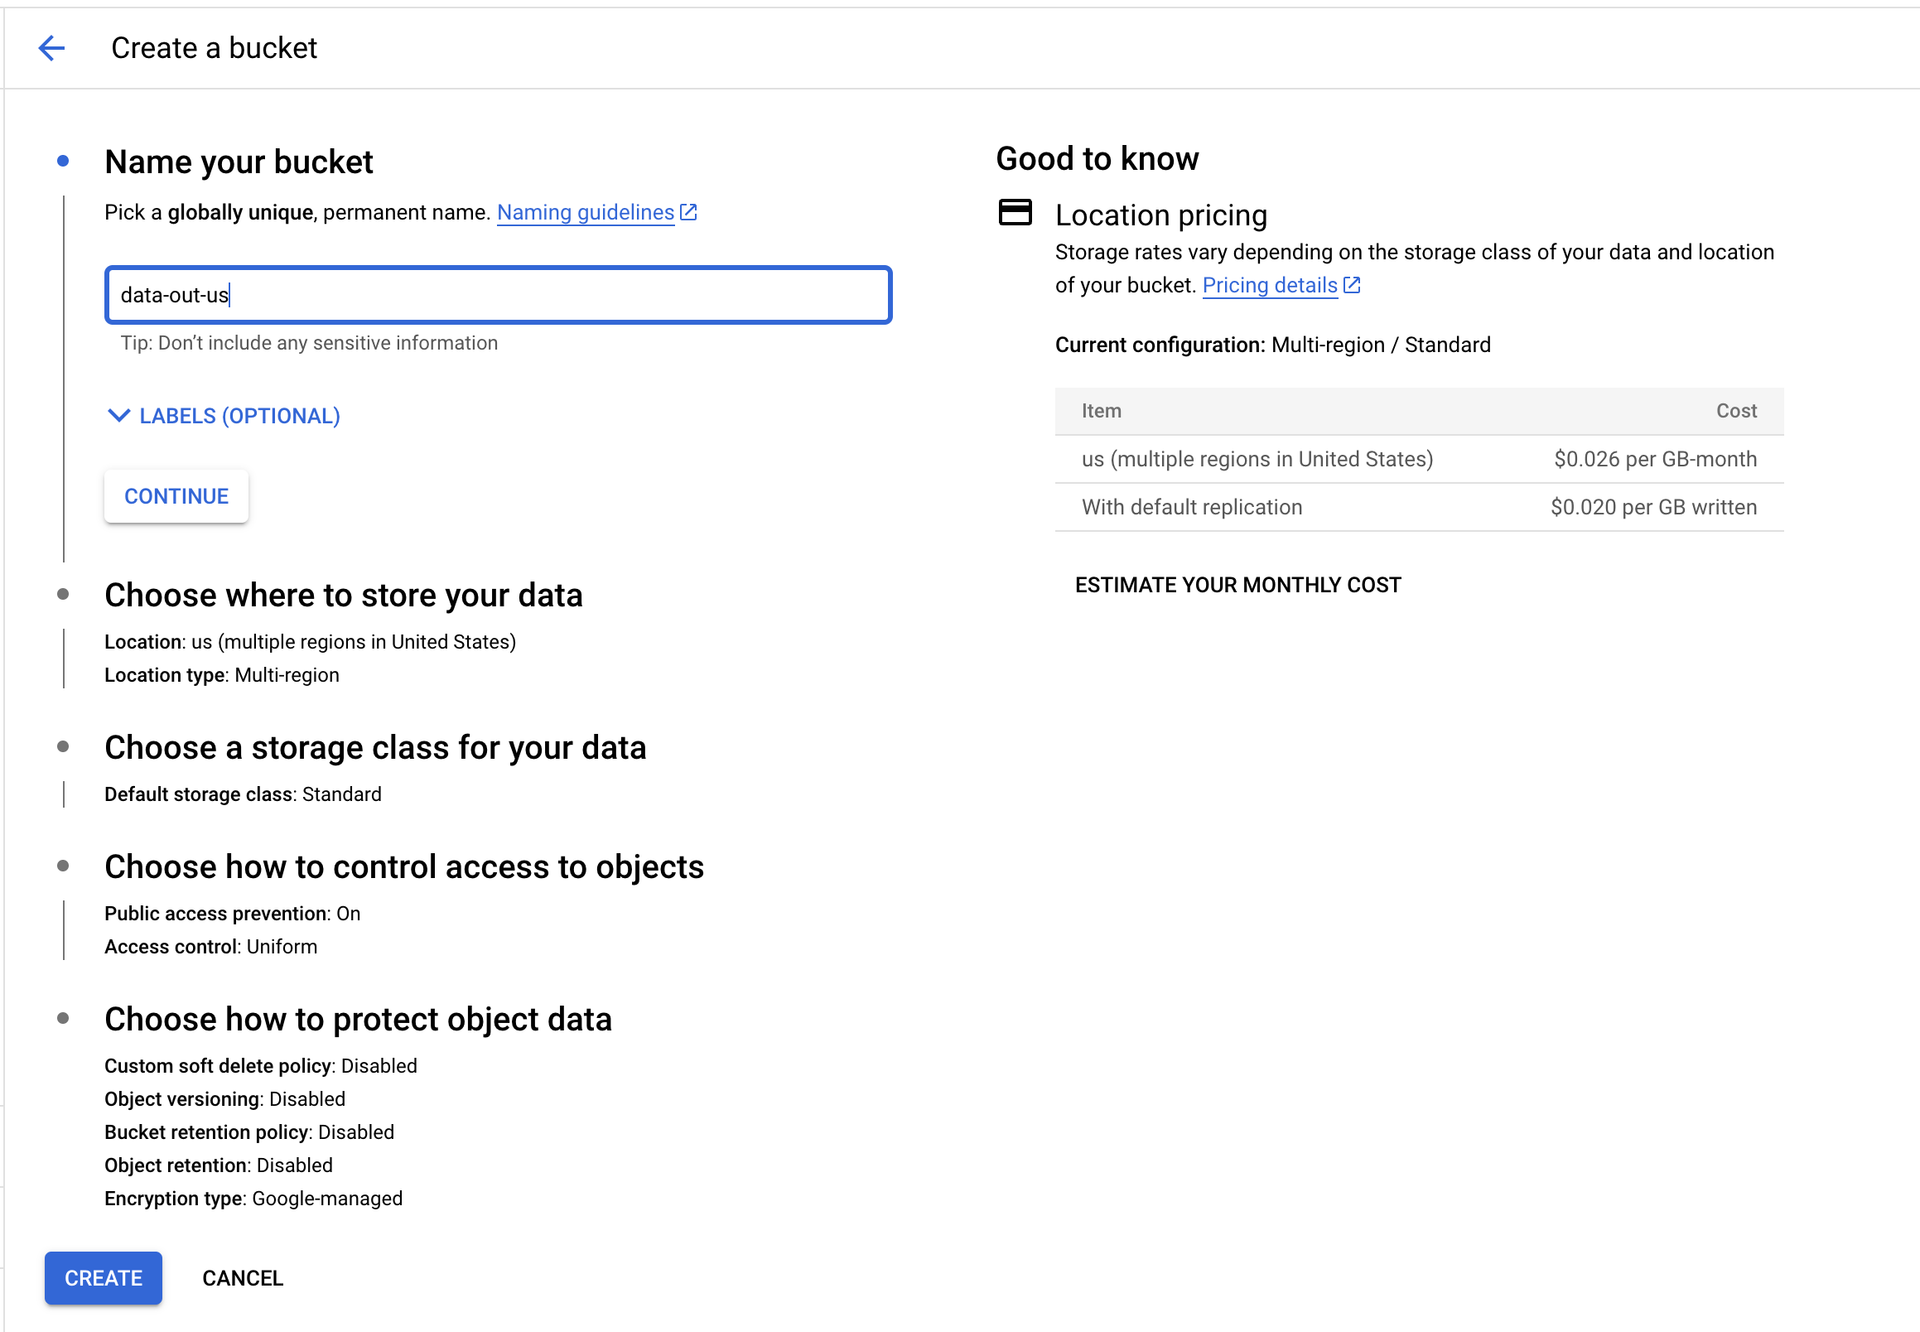This screenshot has height=1332, width=1920.
Task: Expand Choose where to store your data
Action: point(343,595)
